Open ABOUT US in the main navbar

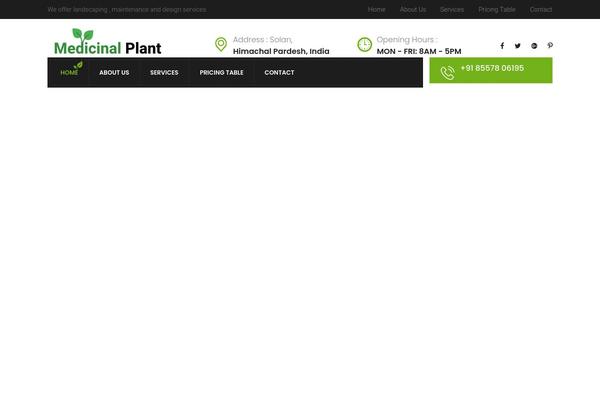point(114,72)
